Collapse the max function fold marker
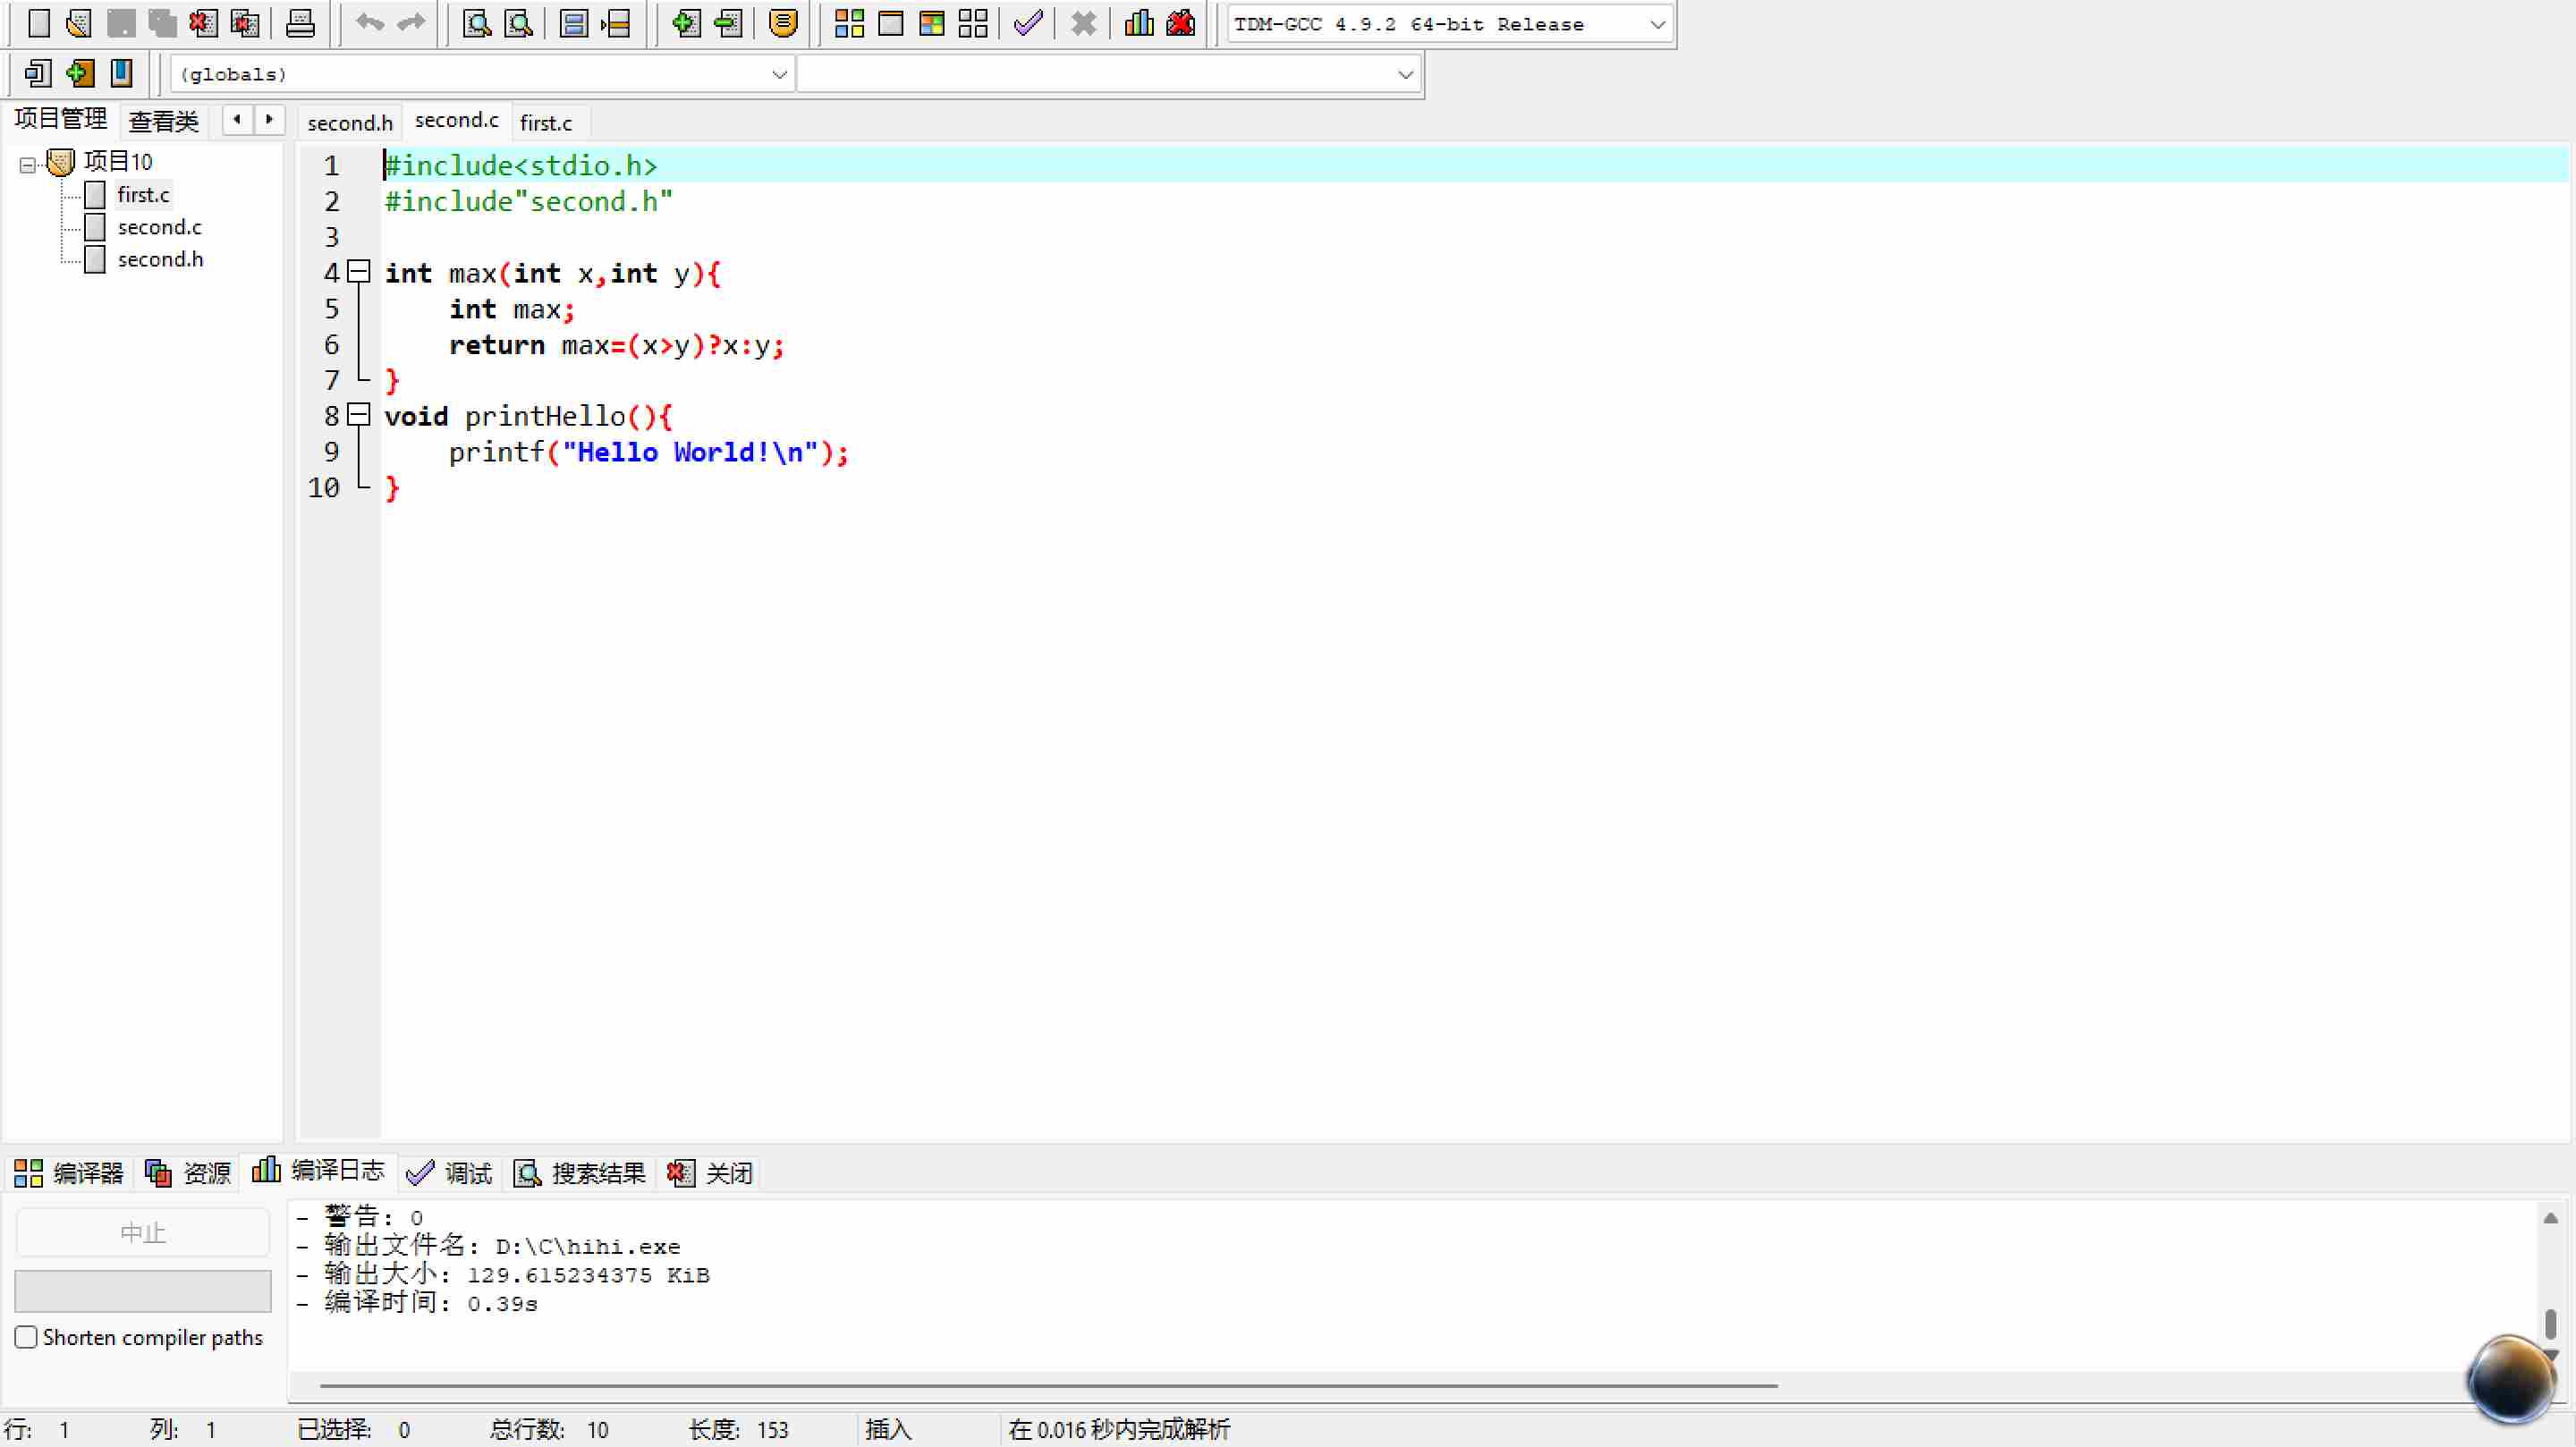2576x1447 pixels. click(359, 271)
